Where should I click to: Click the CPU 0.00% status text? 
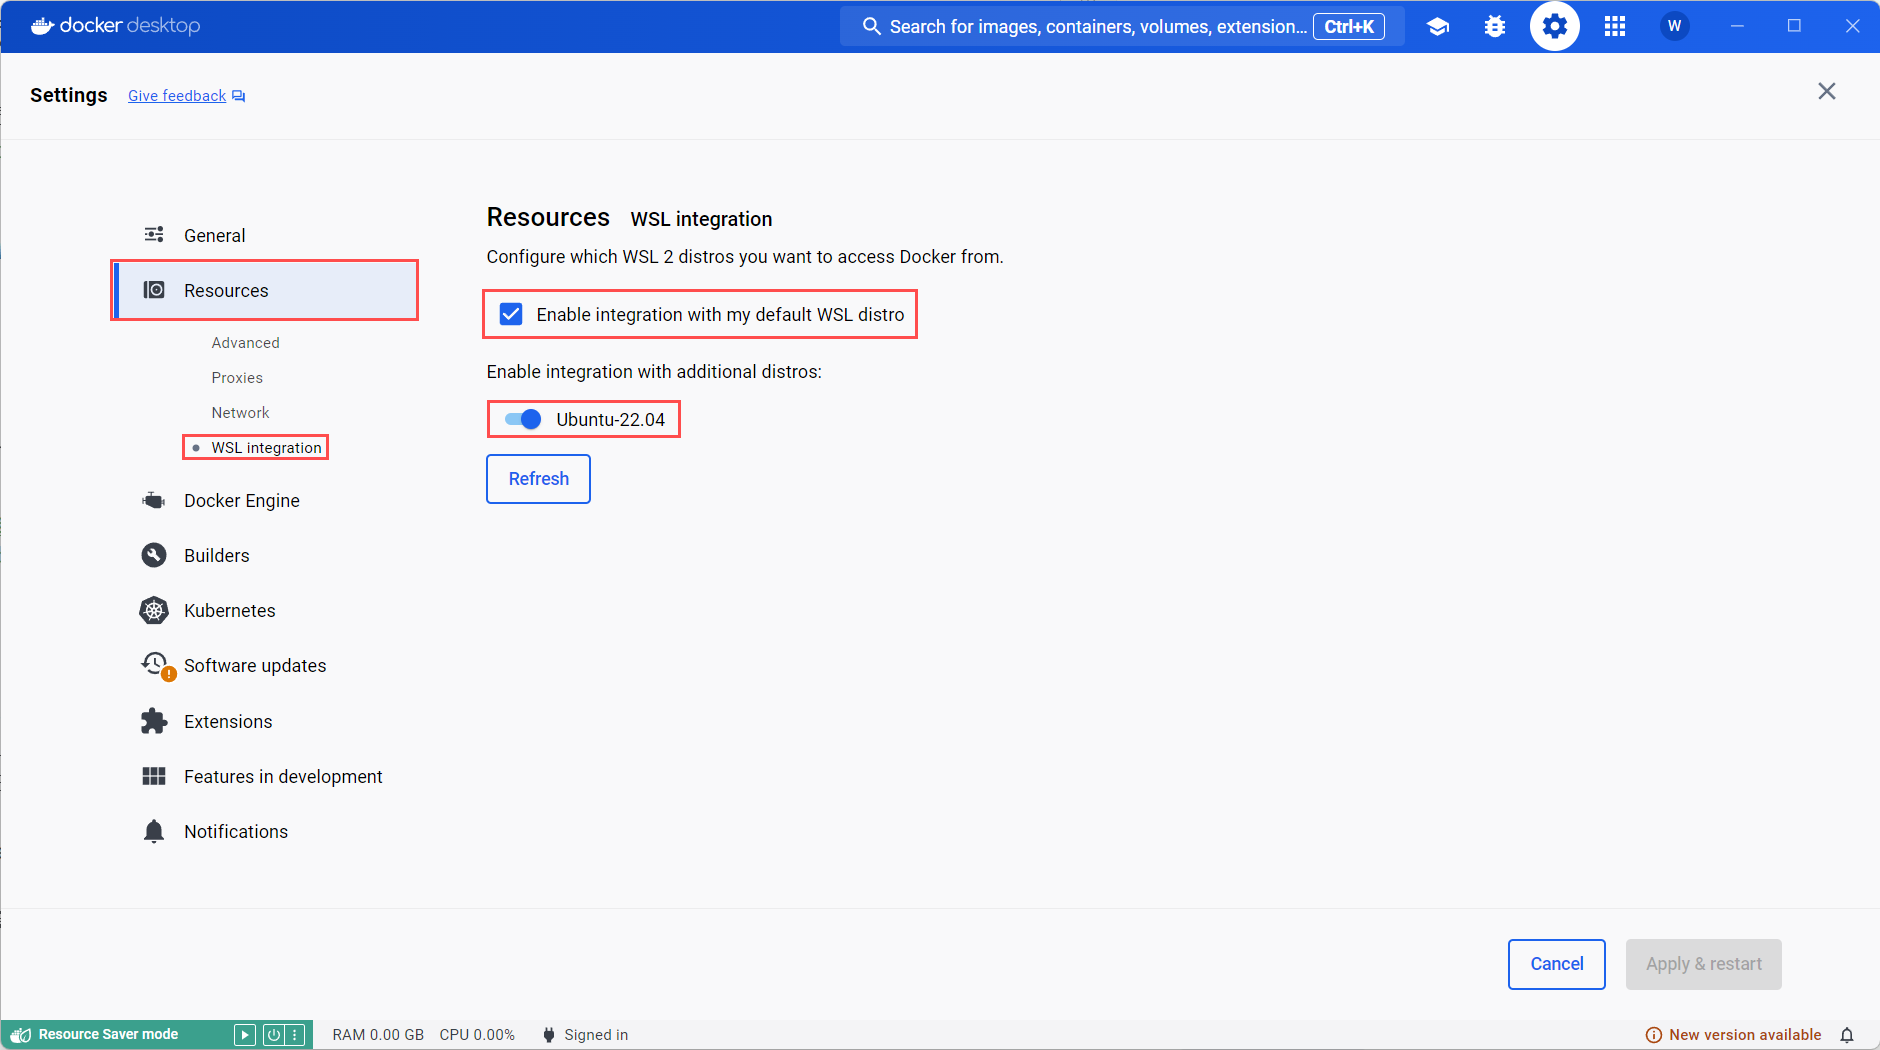click(477, 1035)
